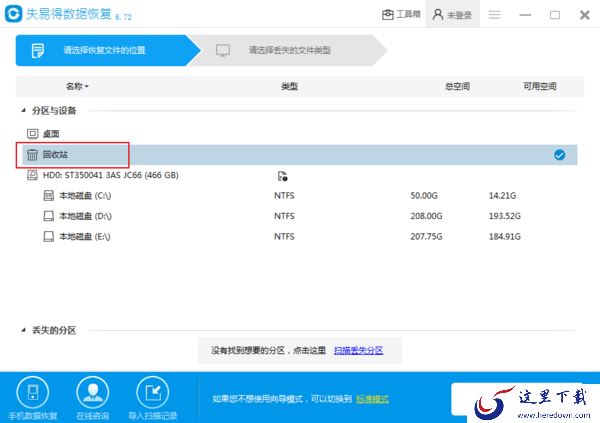600x423 pixels.
Task: Click the 184.91G free space value
Action: tap(505, 237)
